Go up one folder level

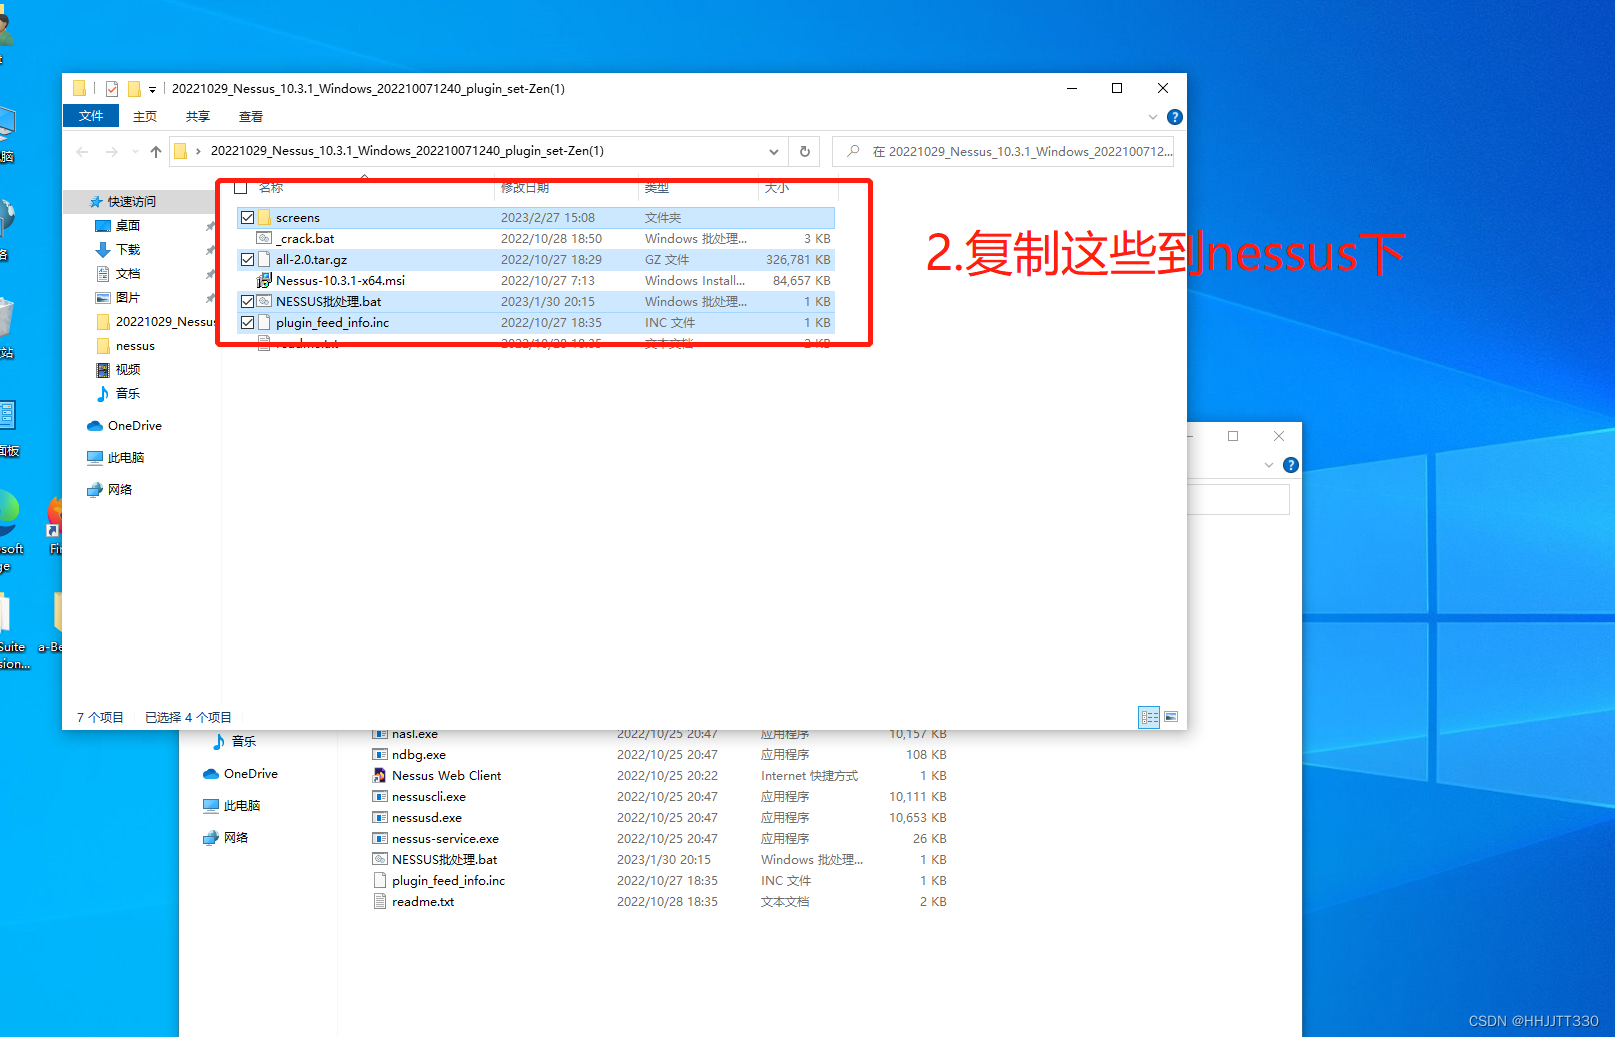click(155, 152)
